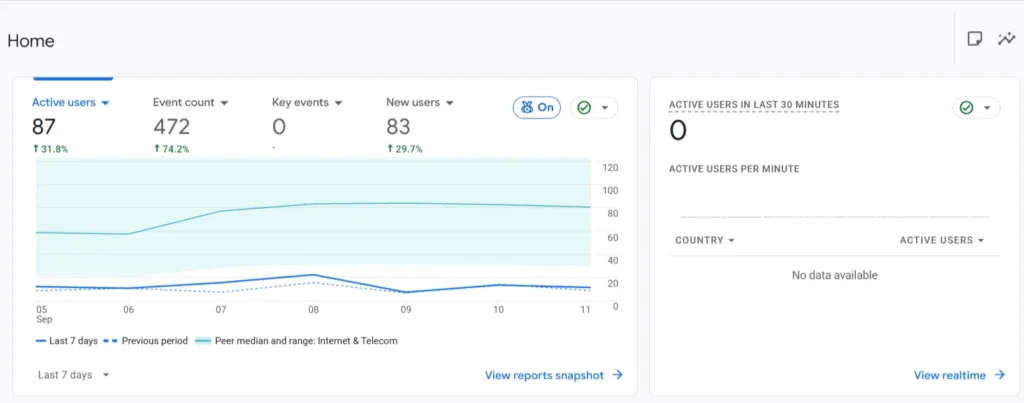The image size is (1024, 403).
Task: Toggle the benchmarking On button
Action: (x=537, y=108)
